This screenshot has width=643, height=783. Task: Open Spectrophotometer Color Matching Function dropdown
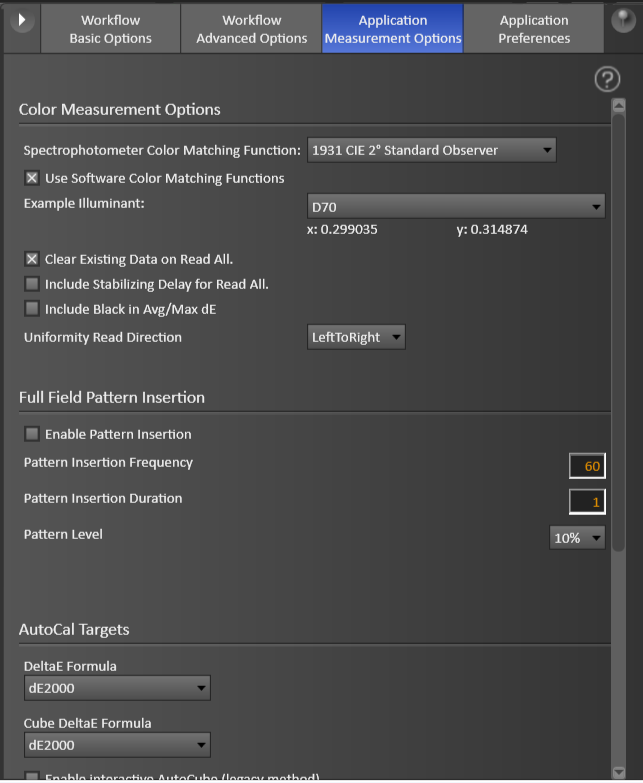point(431,150)
